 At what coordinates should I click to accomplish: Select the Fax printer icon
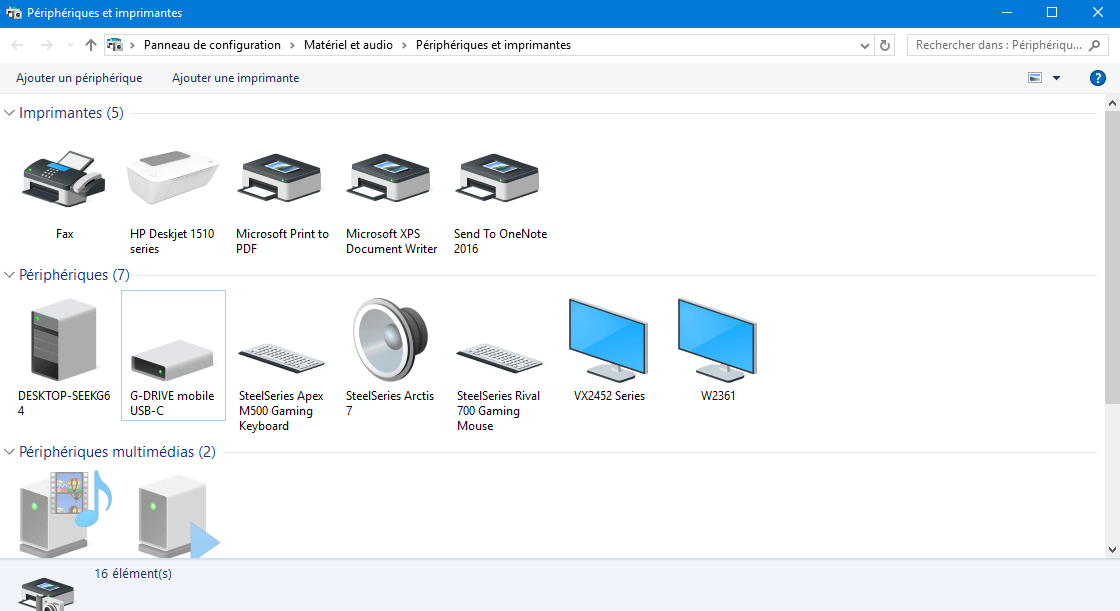pyautogui.click(x=64, y=180)
